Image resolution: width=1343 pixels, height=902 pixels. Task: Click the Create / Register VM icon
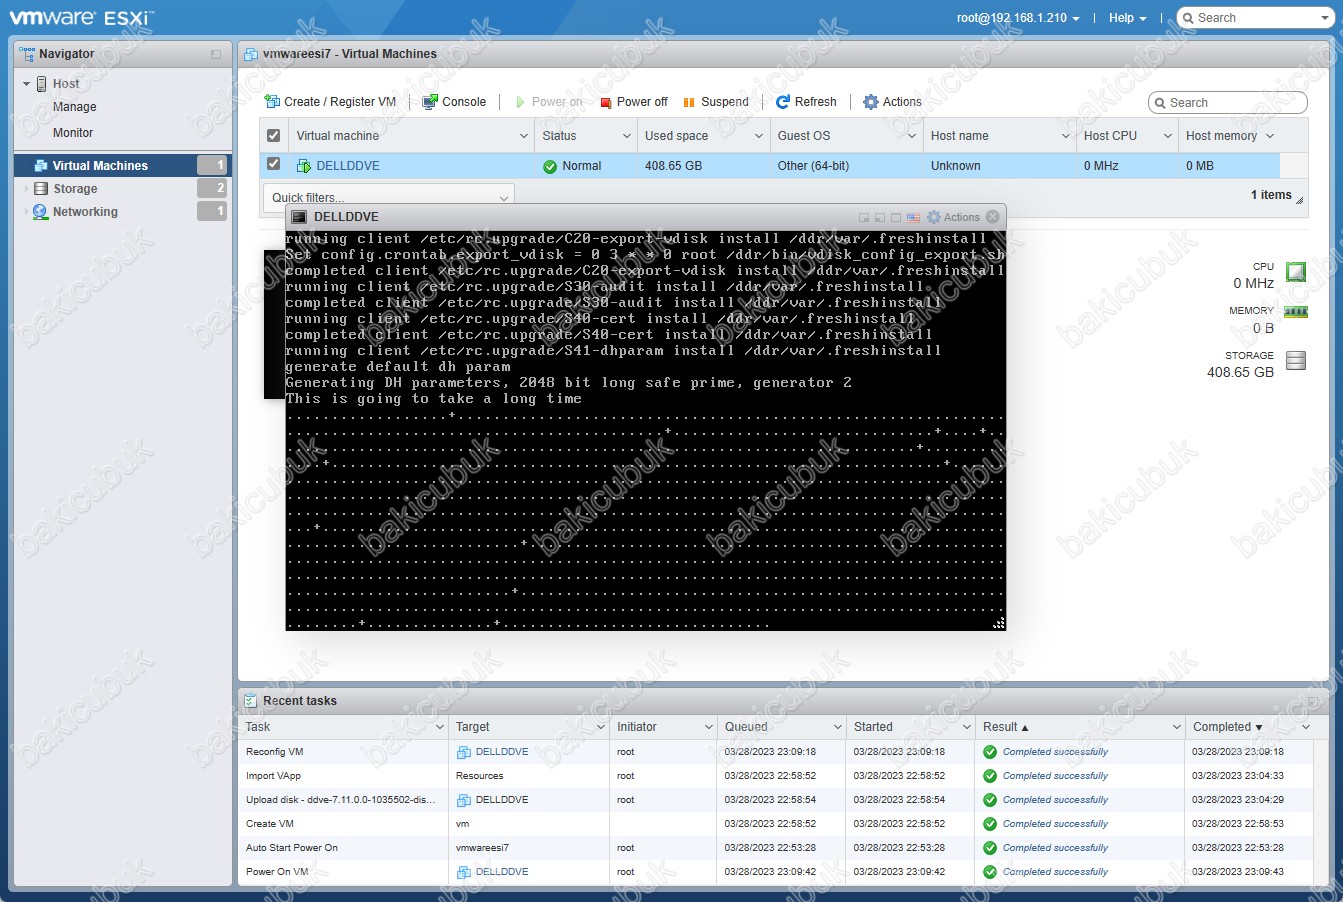[272, 102]
